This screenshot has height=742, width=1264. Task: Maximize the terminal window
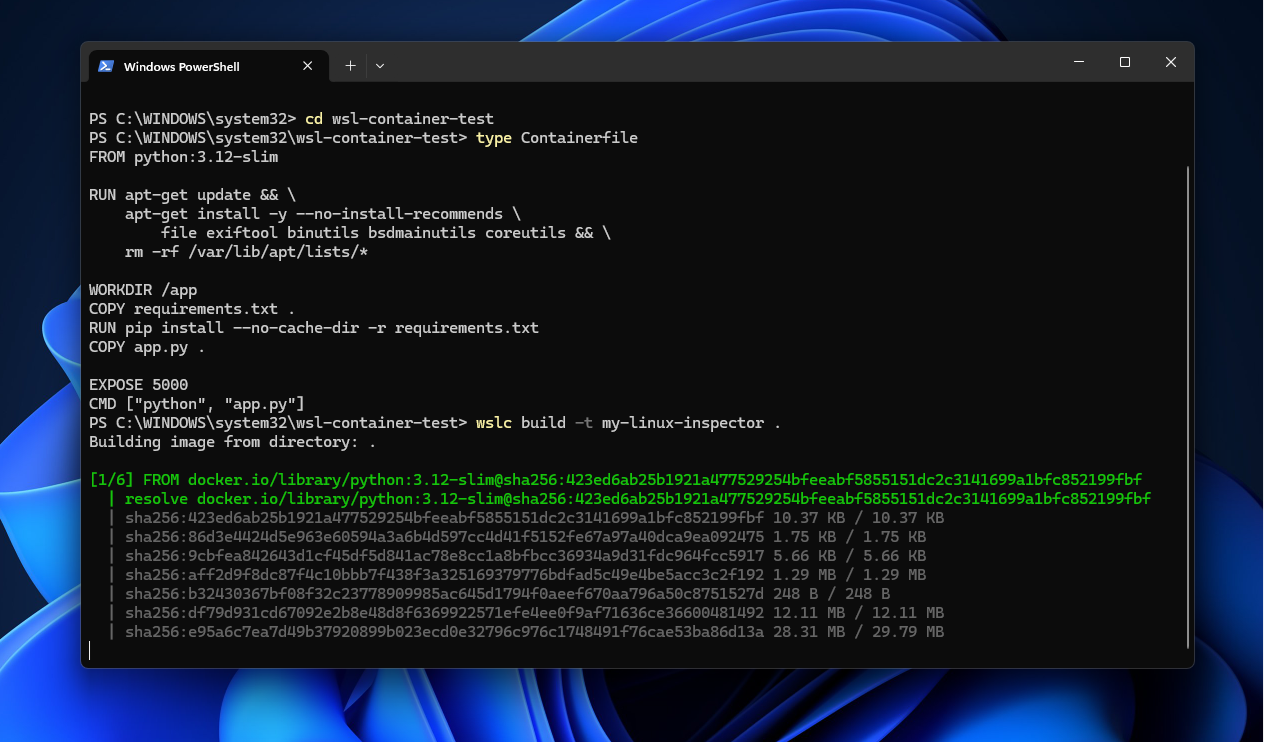click(1125, 62)
